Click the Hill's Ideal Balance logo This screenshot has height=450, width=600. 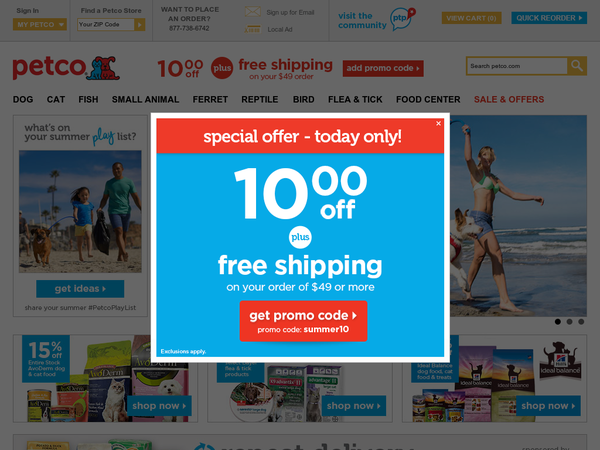pyautogui.click(x=560, y=360)
